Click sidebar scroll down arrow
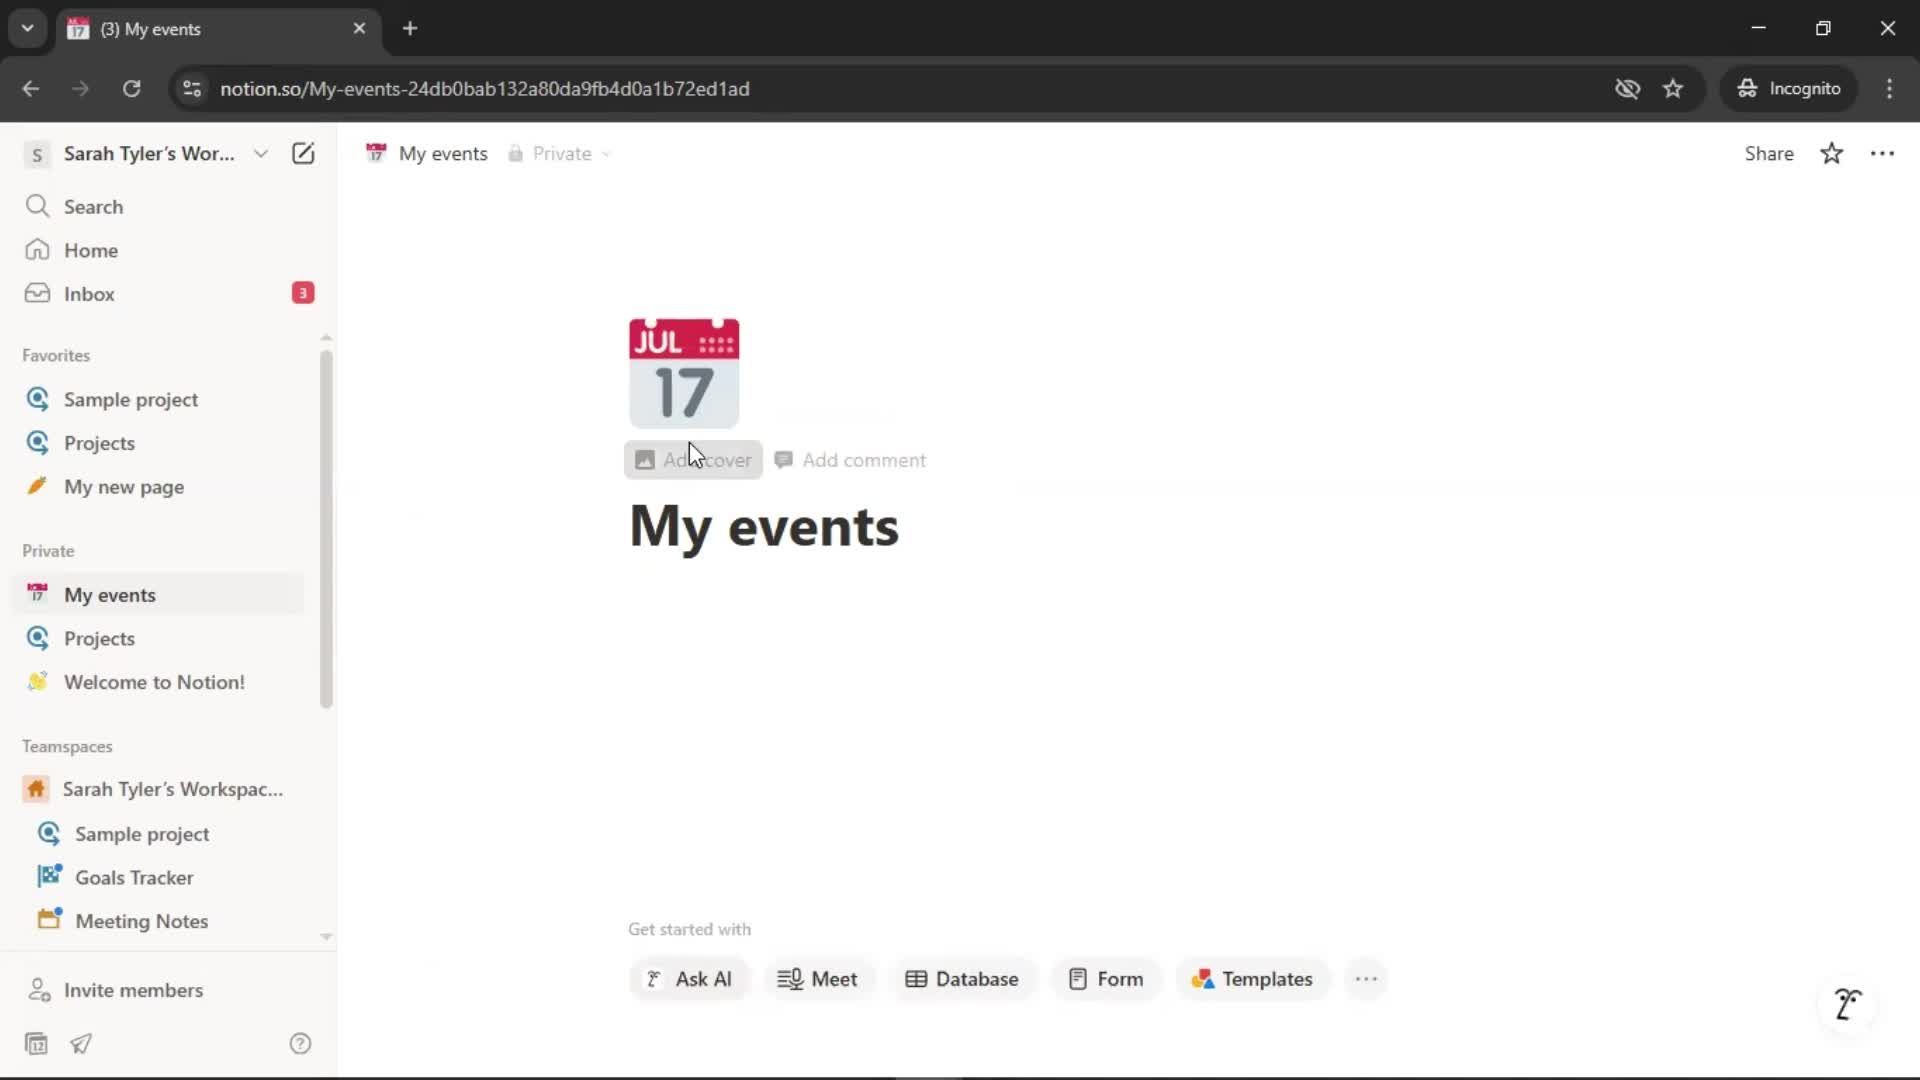1920x1080 pixels. (326, 937)
